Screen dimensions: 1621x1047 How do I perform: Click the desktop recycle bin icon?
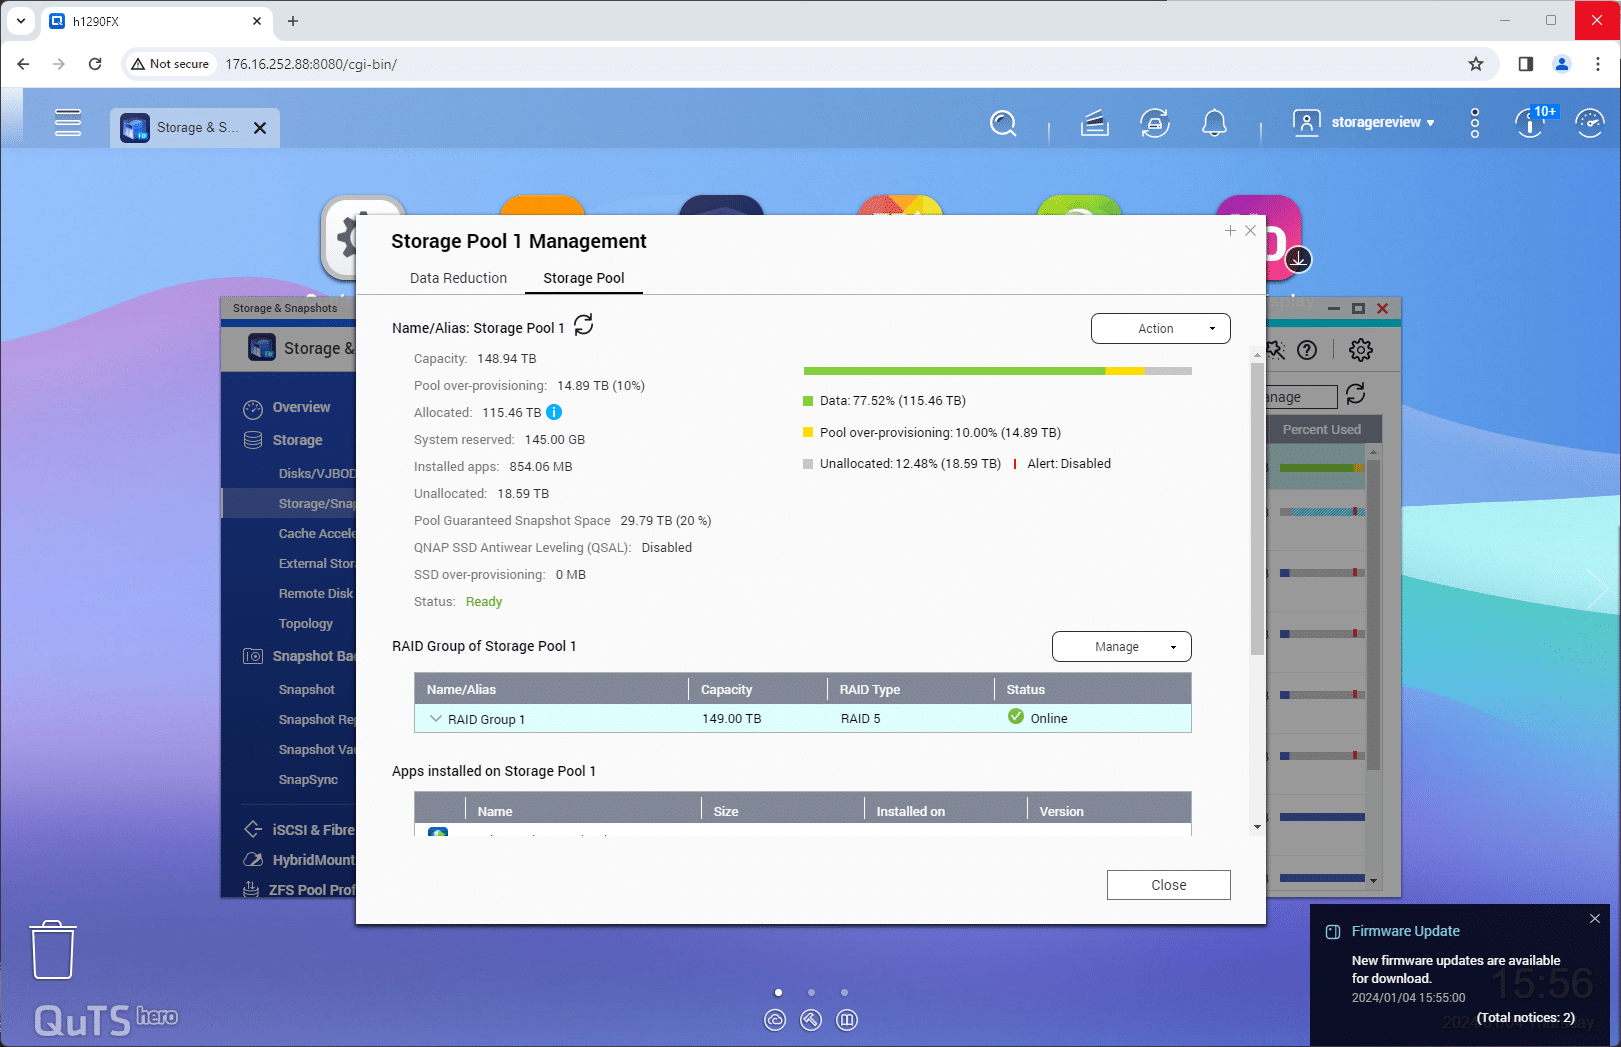pyautogui.click(x=53, y=950)
